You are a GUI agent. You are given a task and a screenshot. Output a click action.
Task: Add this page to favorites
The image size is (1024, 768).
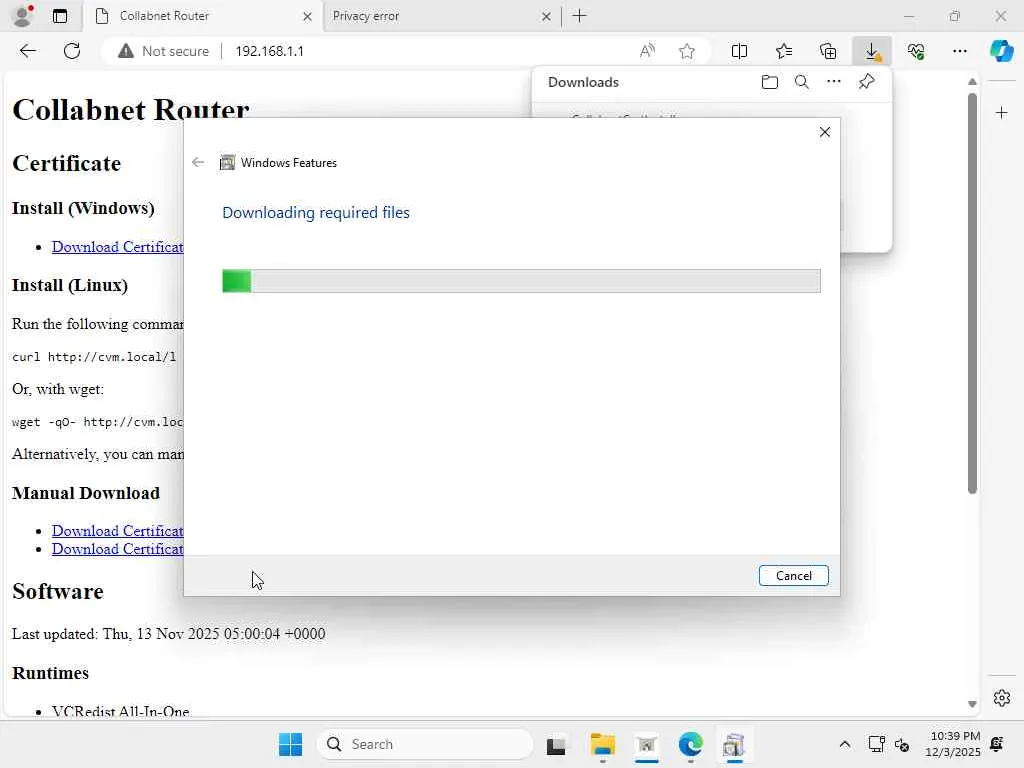[686, 51]
